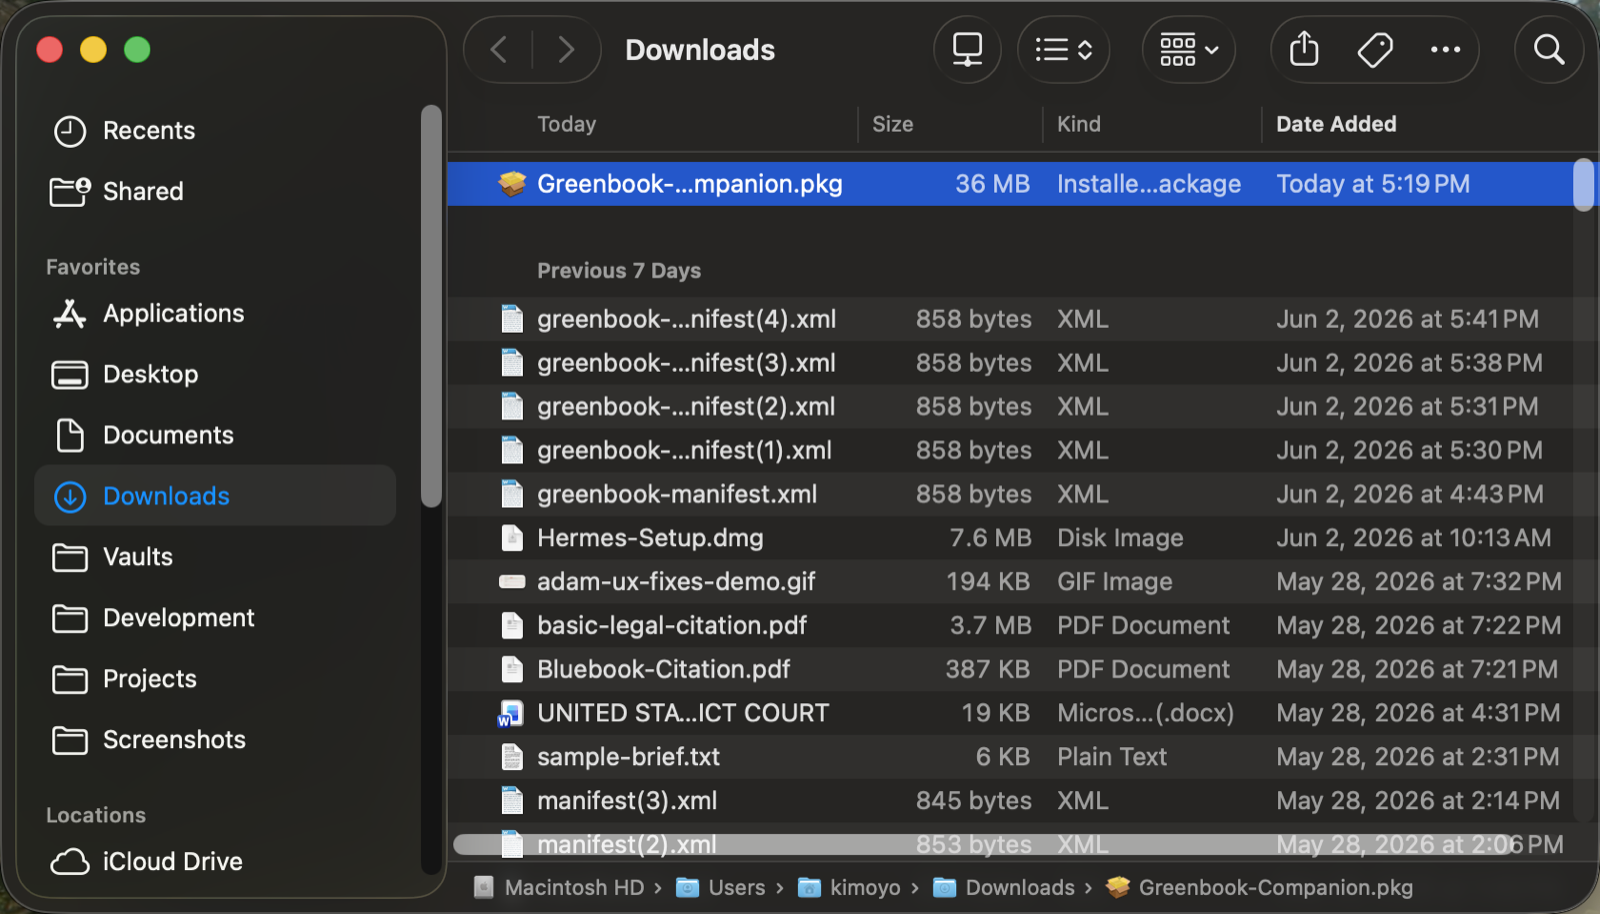Open the Projects folder in sidebar
This screenshot has height=914, width=1600.
[x=215, y=679]
